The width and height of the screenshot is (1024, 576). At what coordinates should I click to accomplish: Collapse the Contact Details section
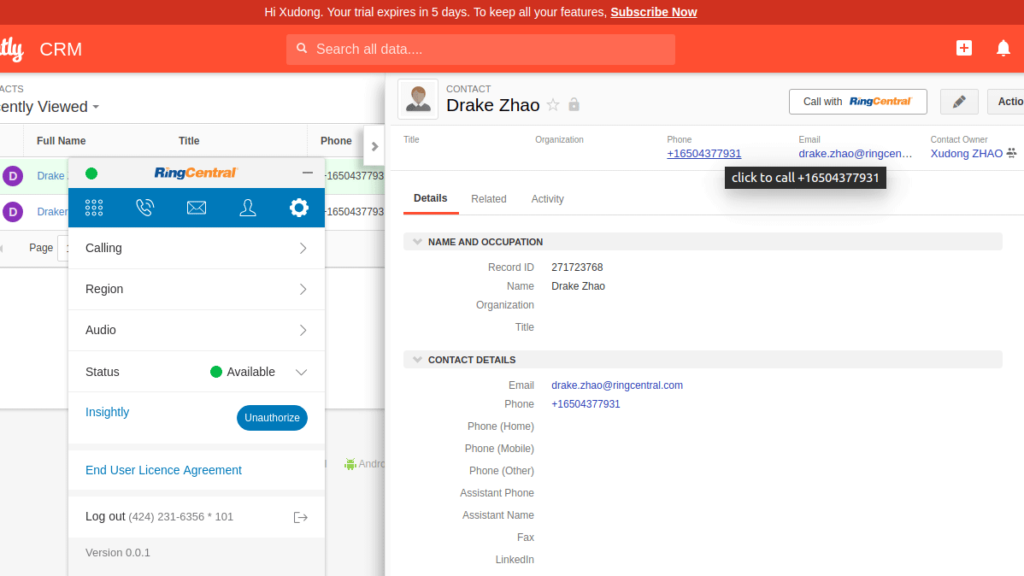tap(417, 360)
